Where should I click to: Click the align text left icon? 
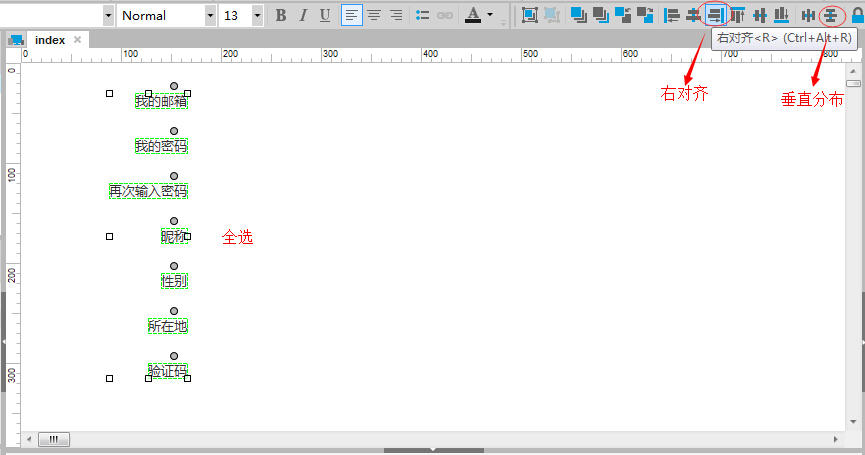tap(351, 15)
